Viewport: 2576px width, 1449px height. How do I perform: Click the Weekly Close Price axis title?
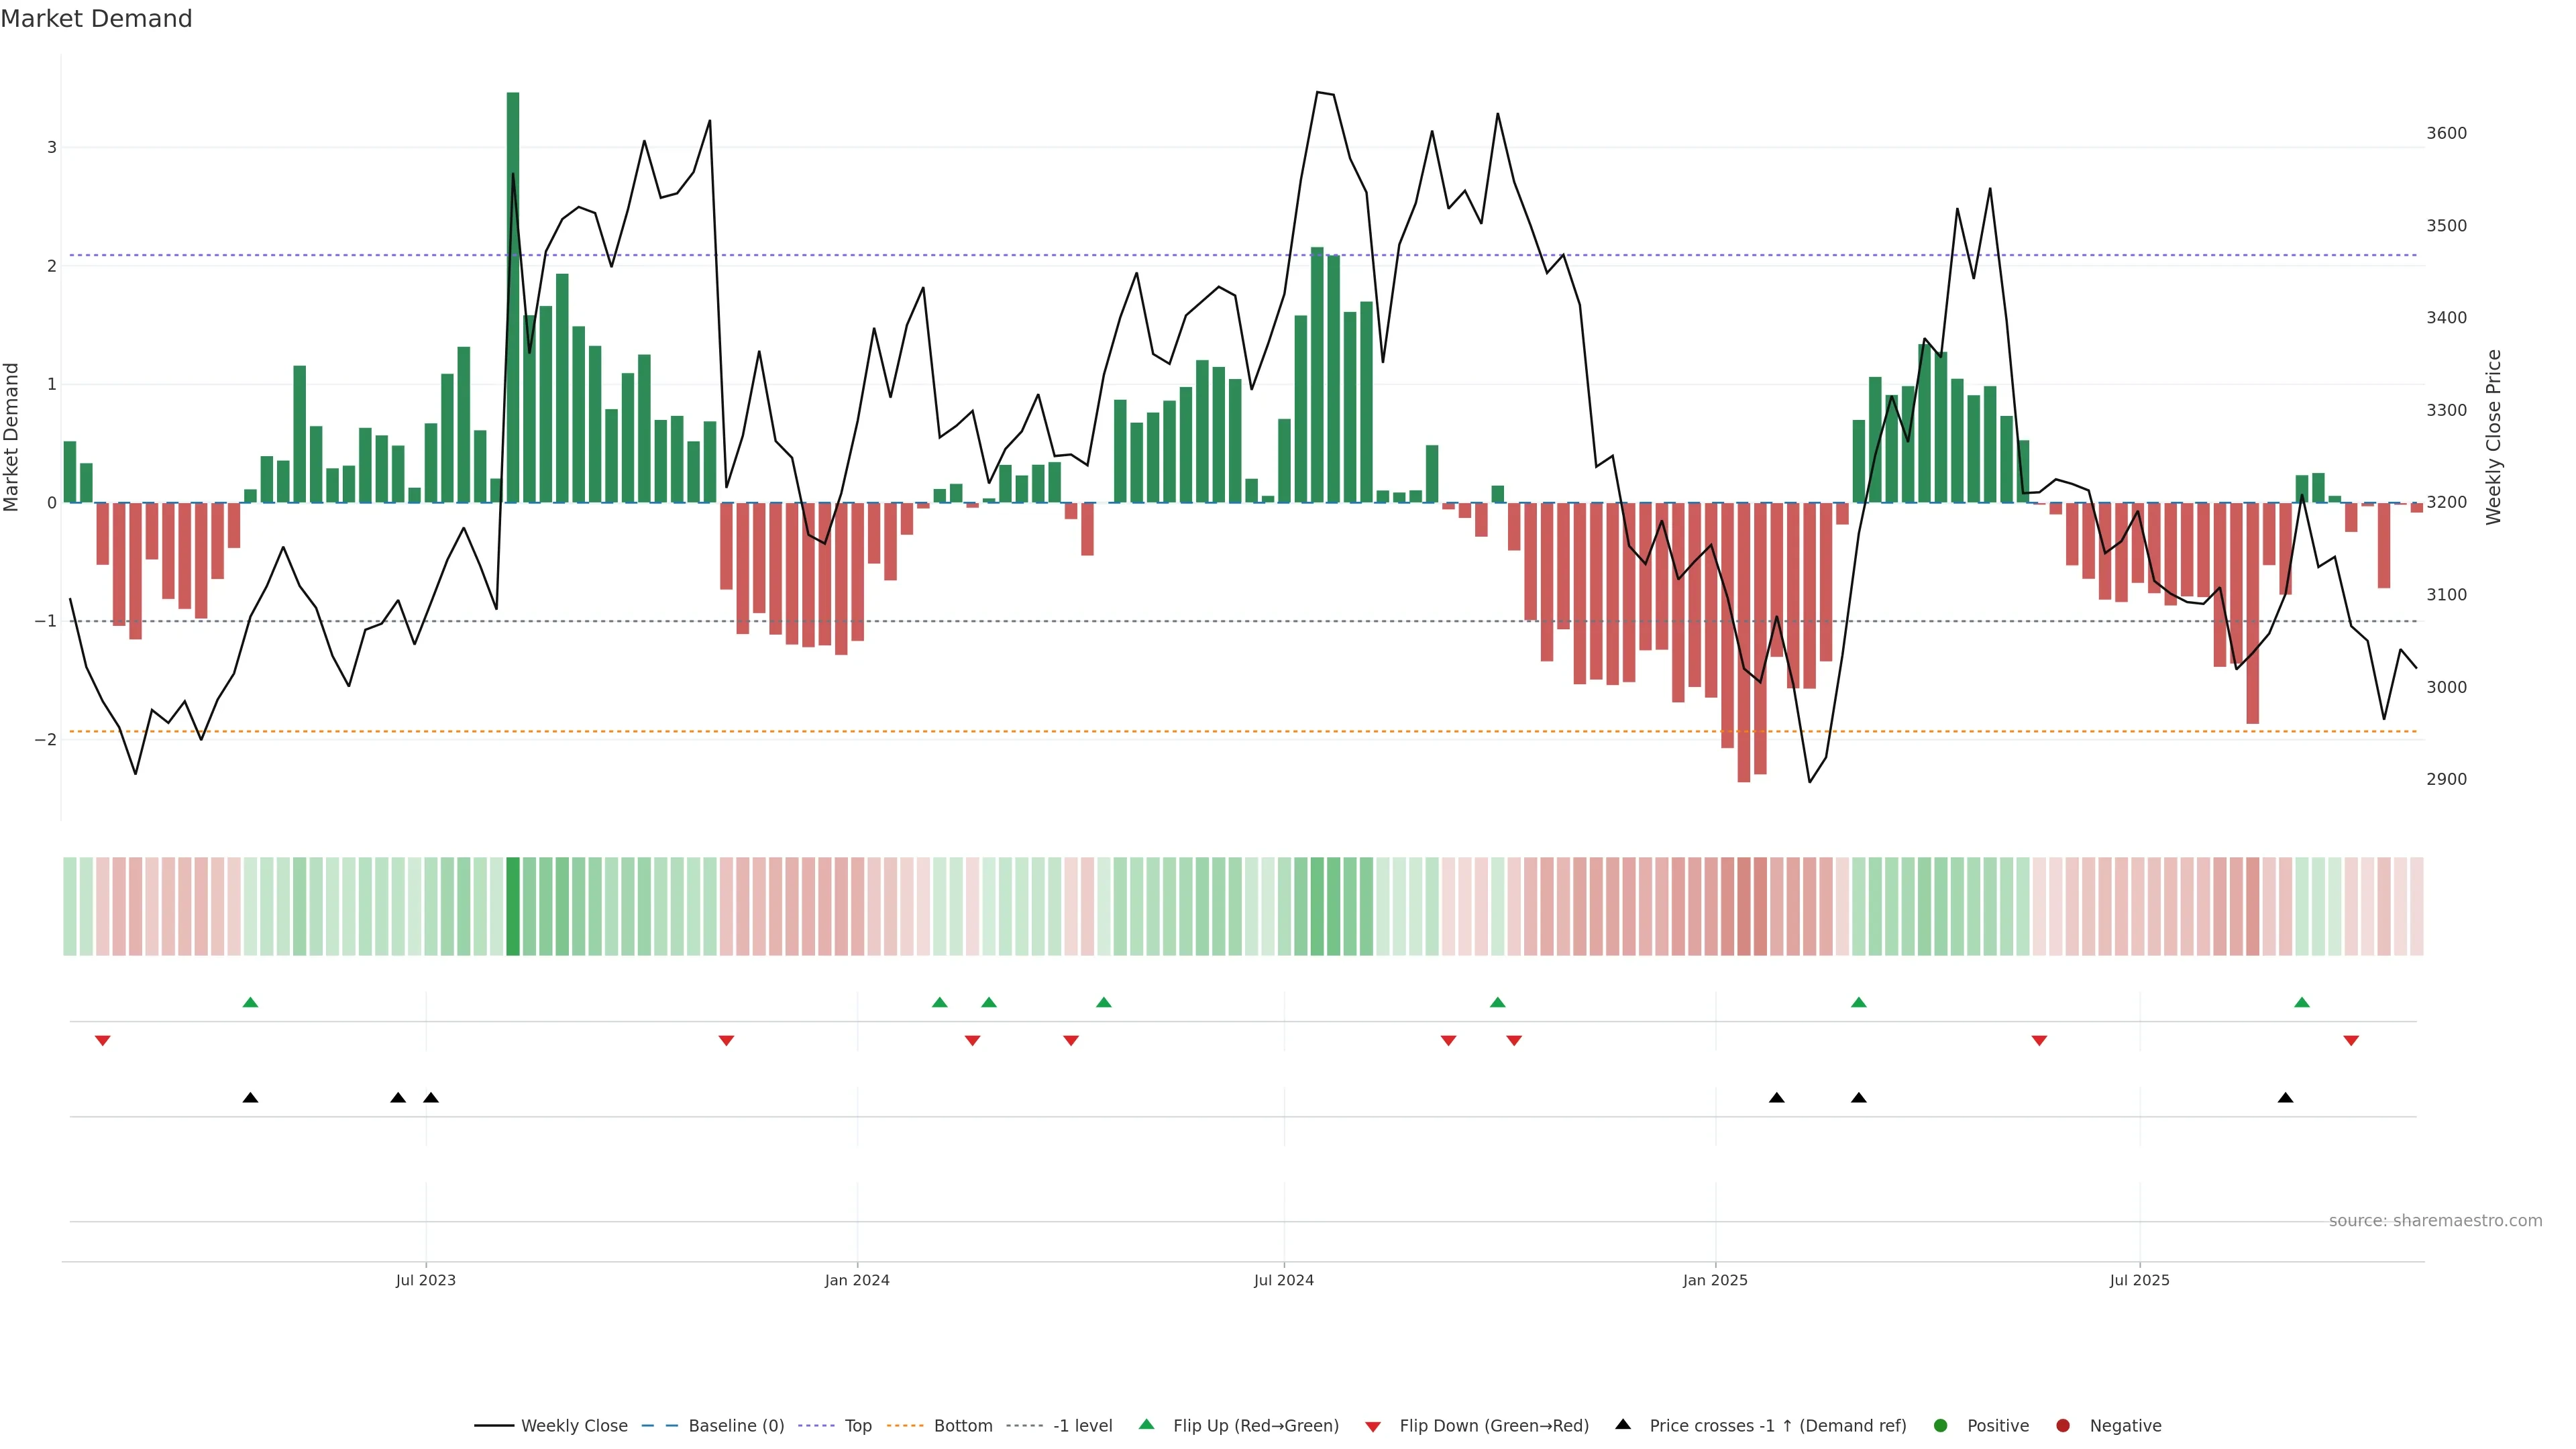[x=2494, y=437]
